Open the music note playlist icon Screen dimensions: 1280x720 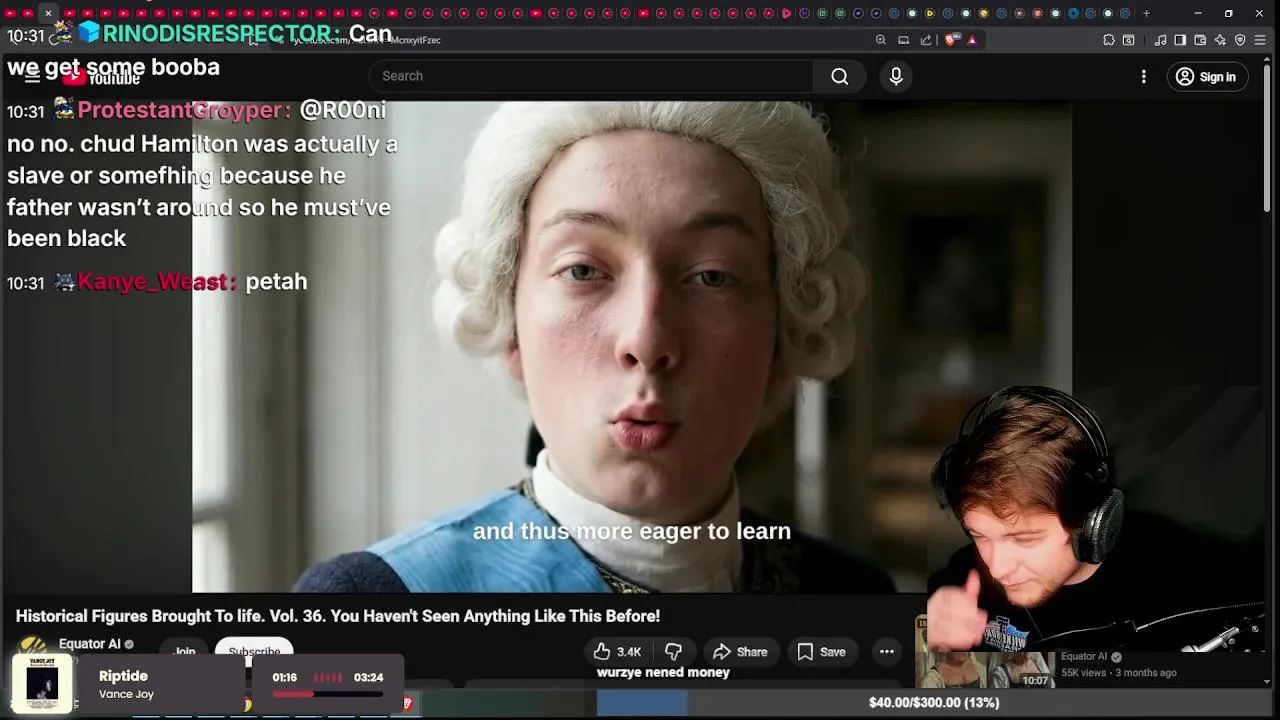1160,40
